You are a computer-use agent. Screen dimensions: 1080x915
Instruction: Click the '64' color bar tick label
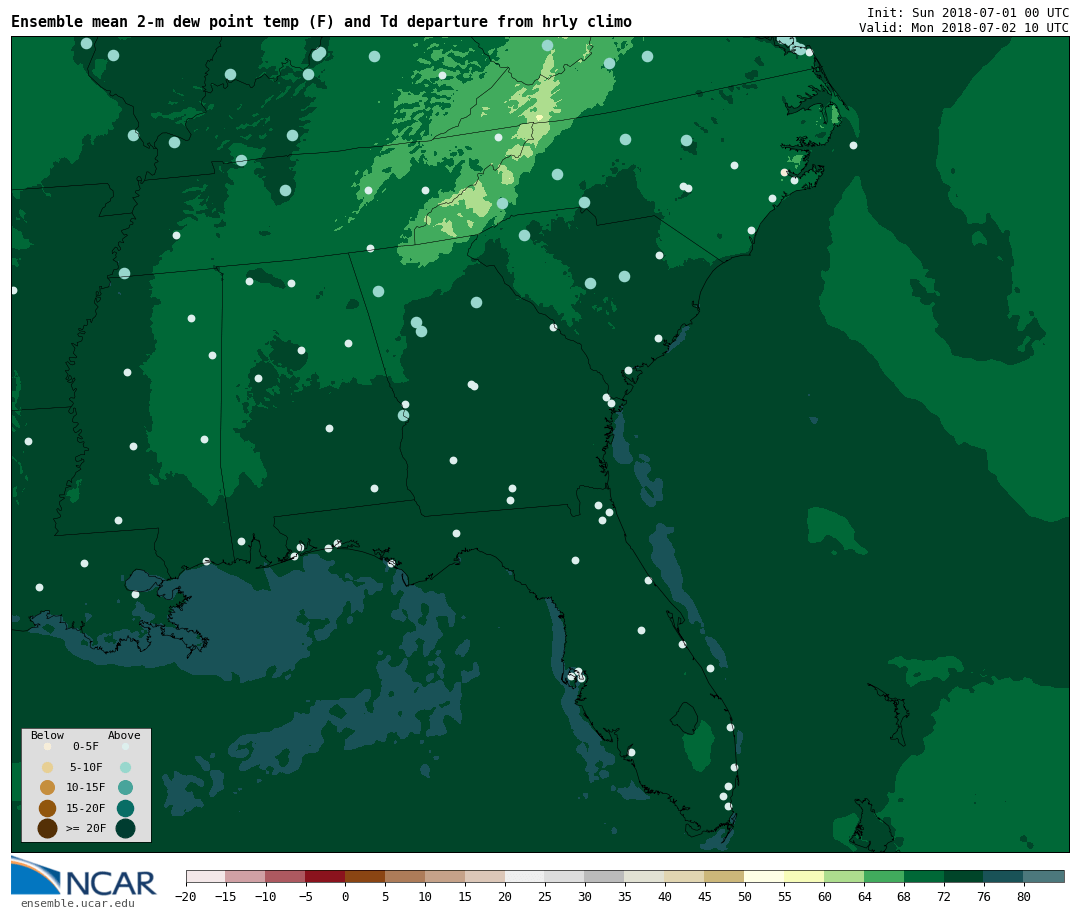coord(864,896)
